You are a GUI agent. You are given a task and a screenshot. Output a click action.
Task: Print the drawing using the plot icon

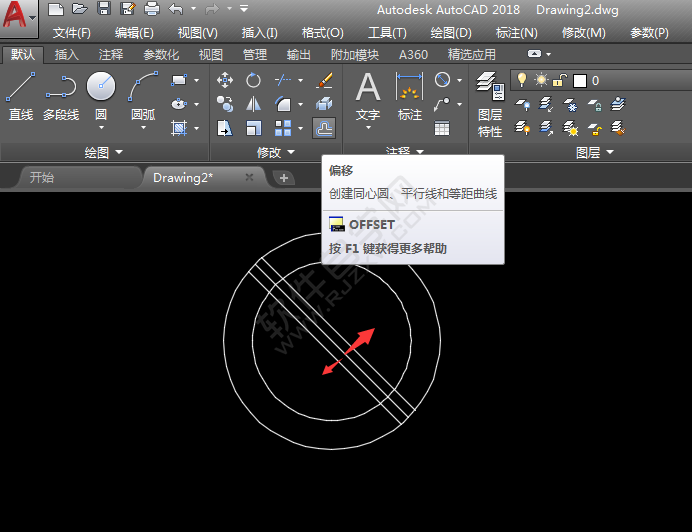pyautogui.click(x=152, y=9)
